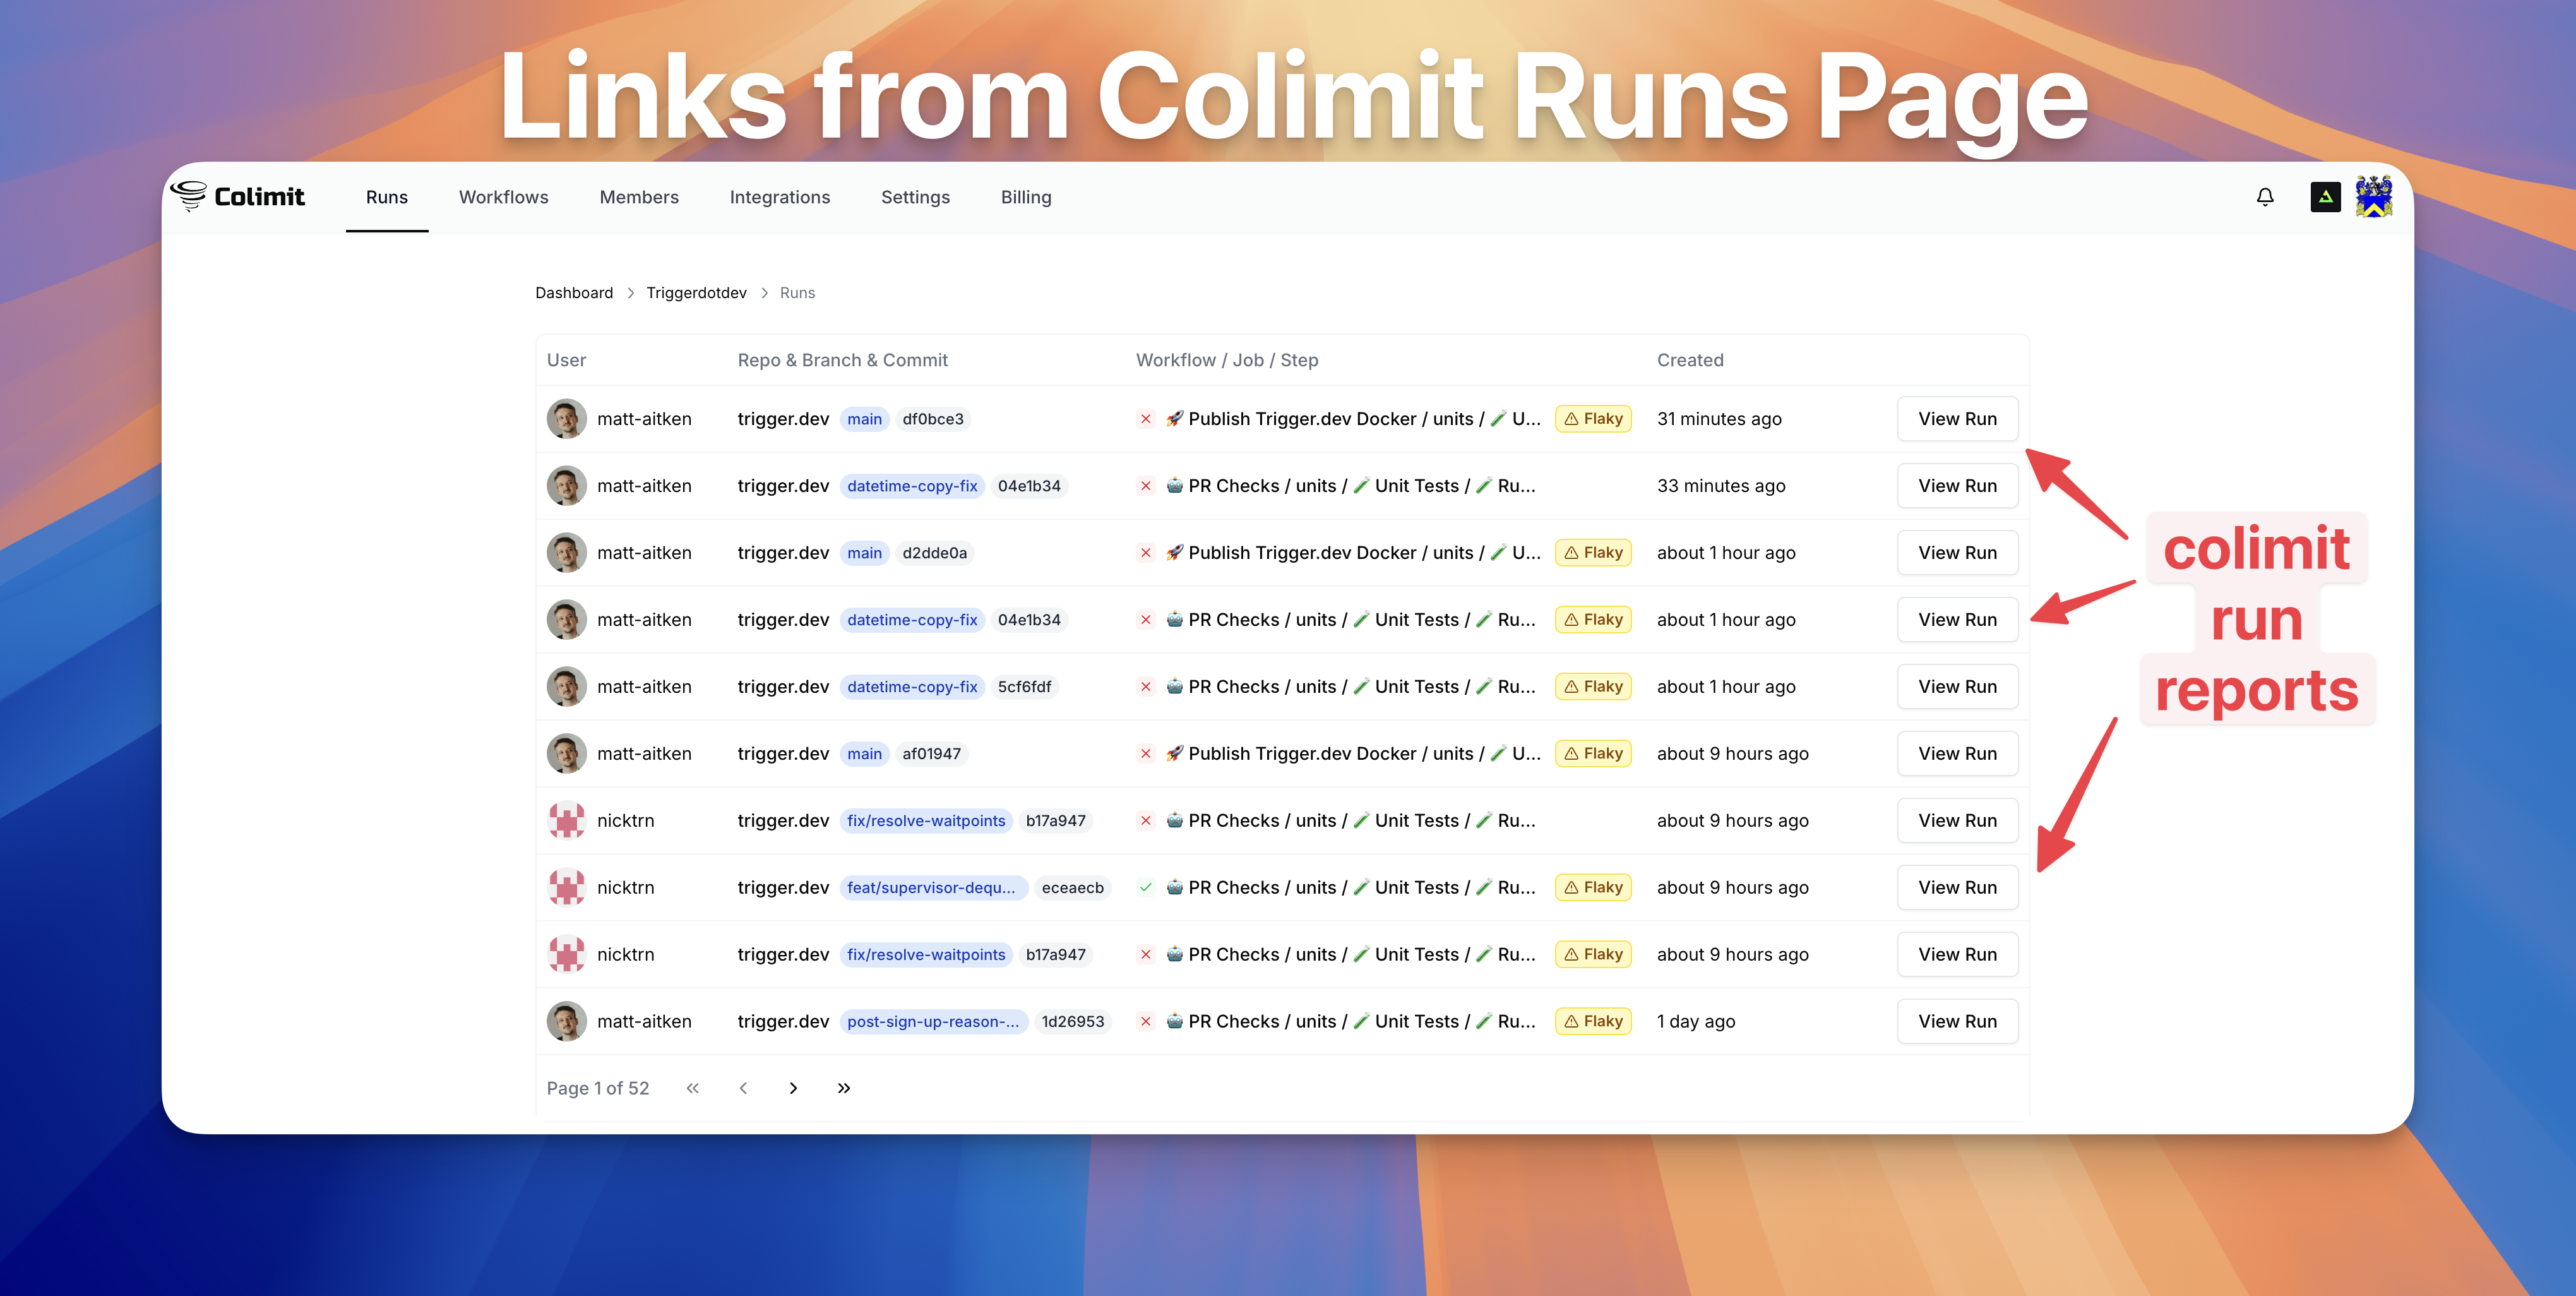The width and height of the screenshot is (2576, 1296).
Task: Click the commit hash eceaecb
Action: pyautogui.click(x=1072, y=887)
